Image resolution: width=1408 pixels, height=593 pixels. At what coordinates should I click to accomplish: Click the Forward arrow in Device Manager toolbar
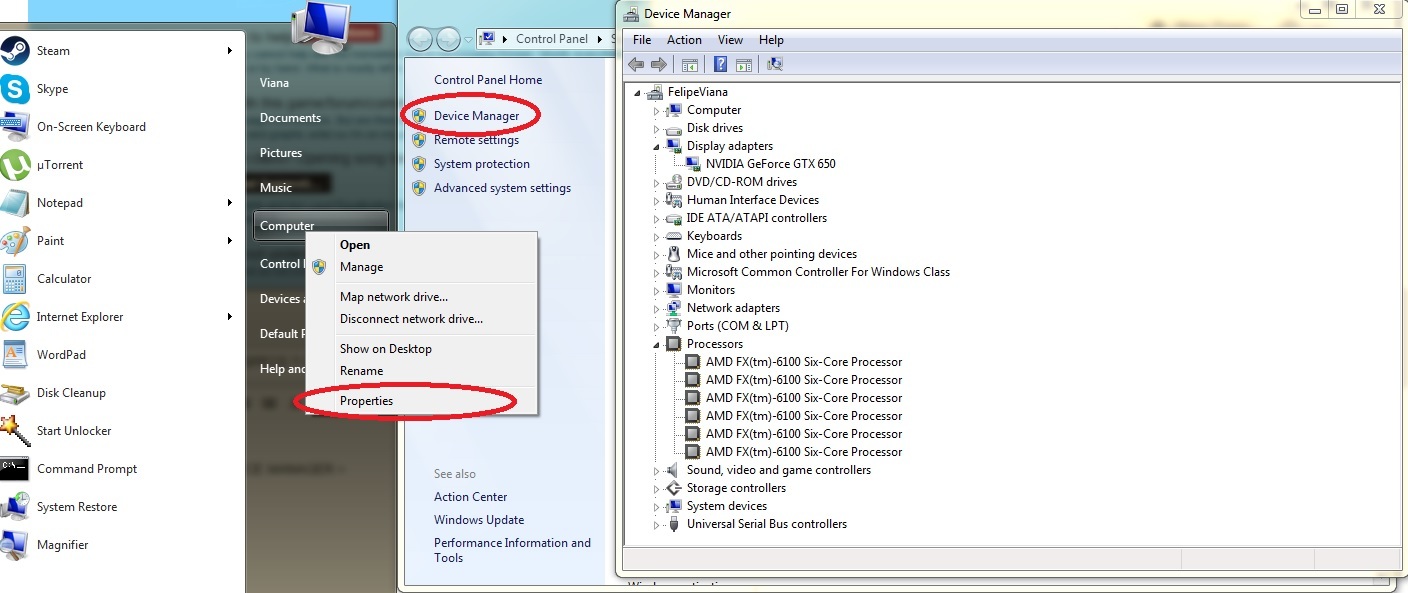[658, 65]
